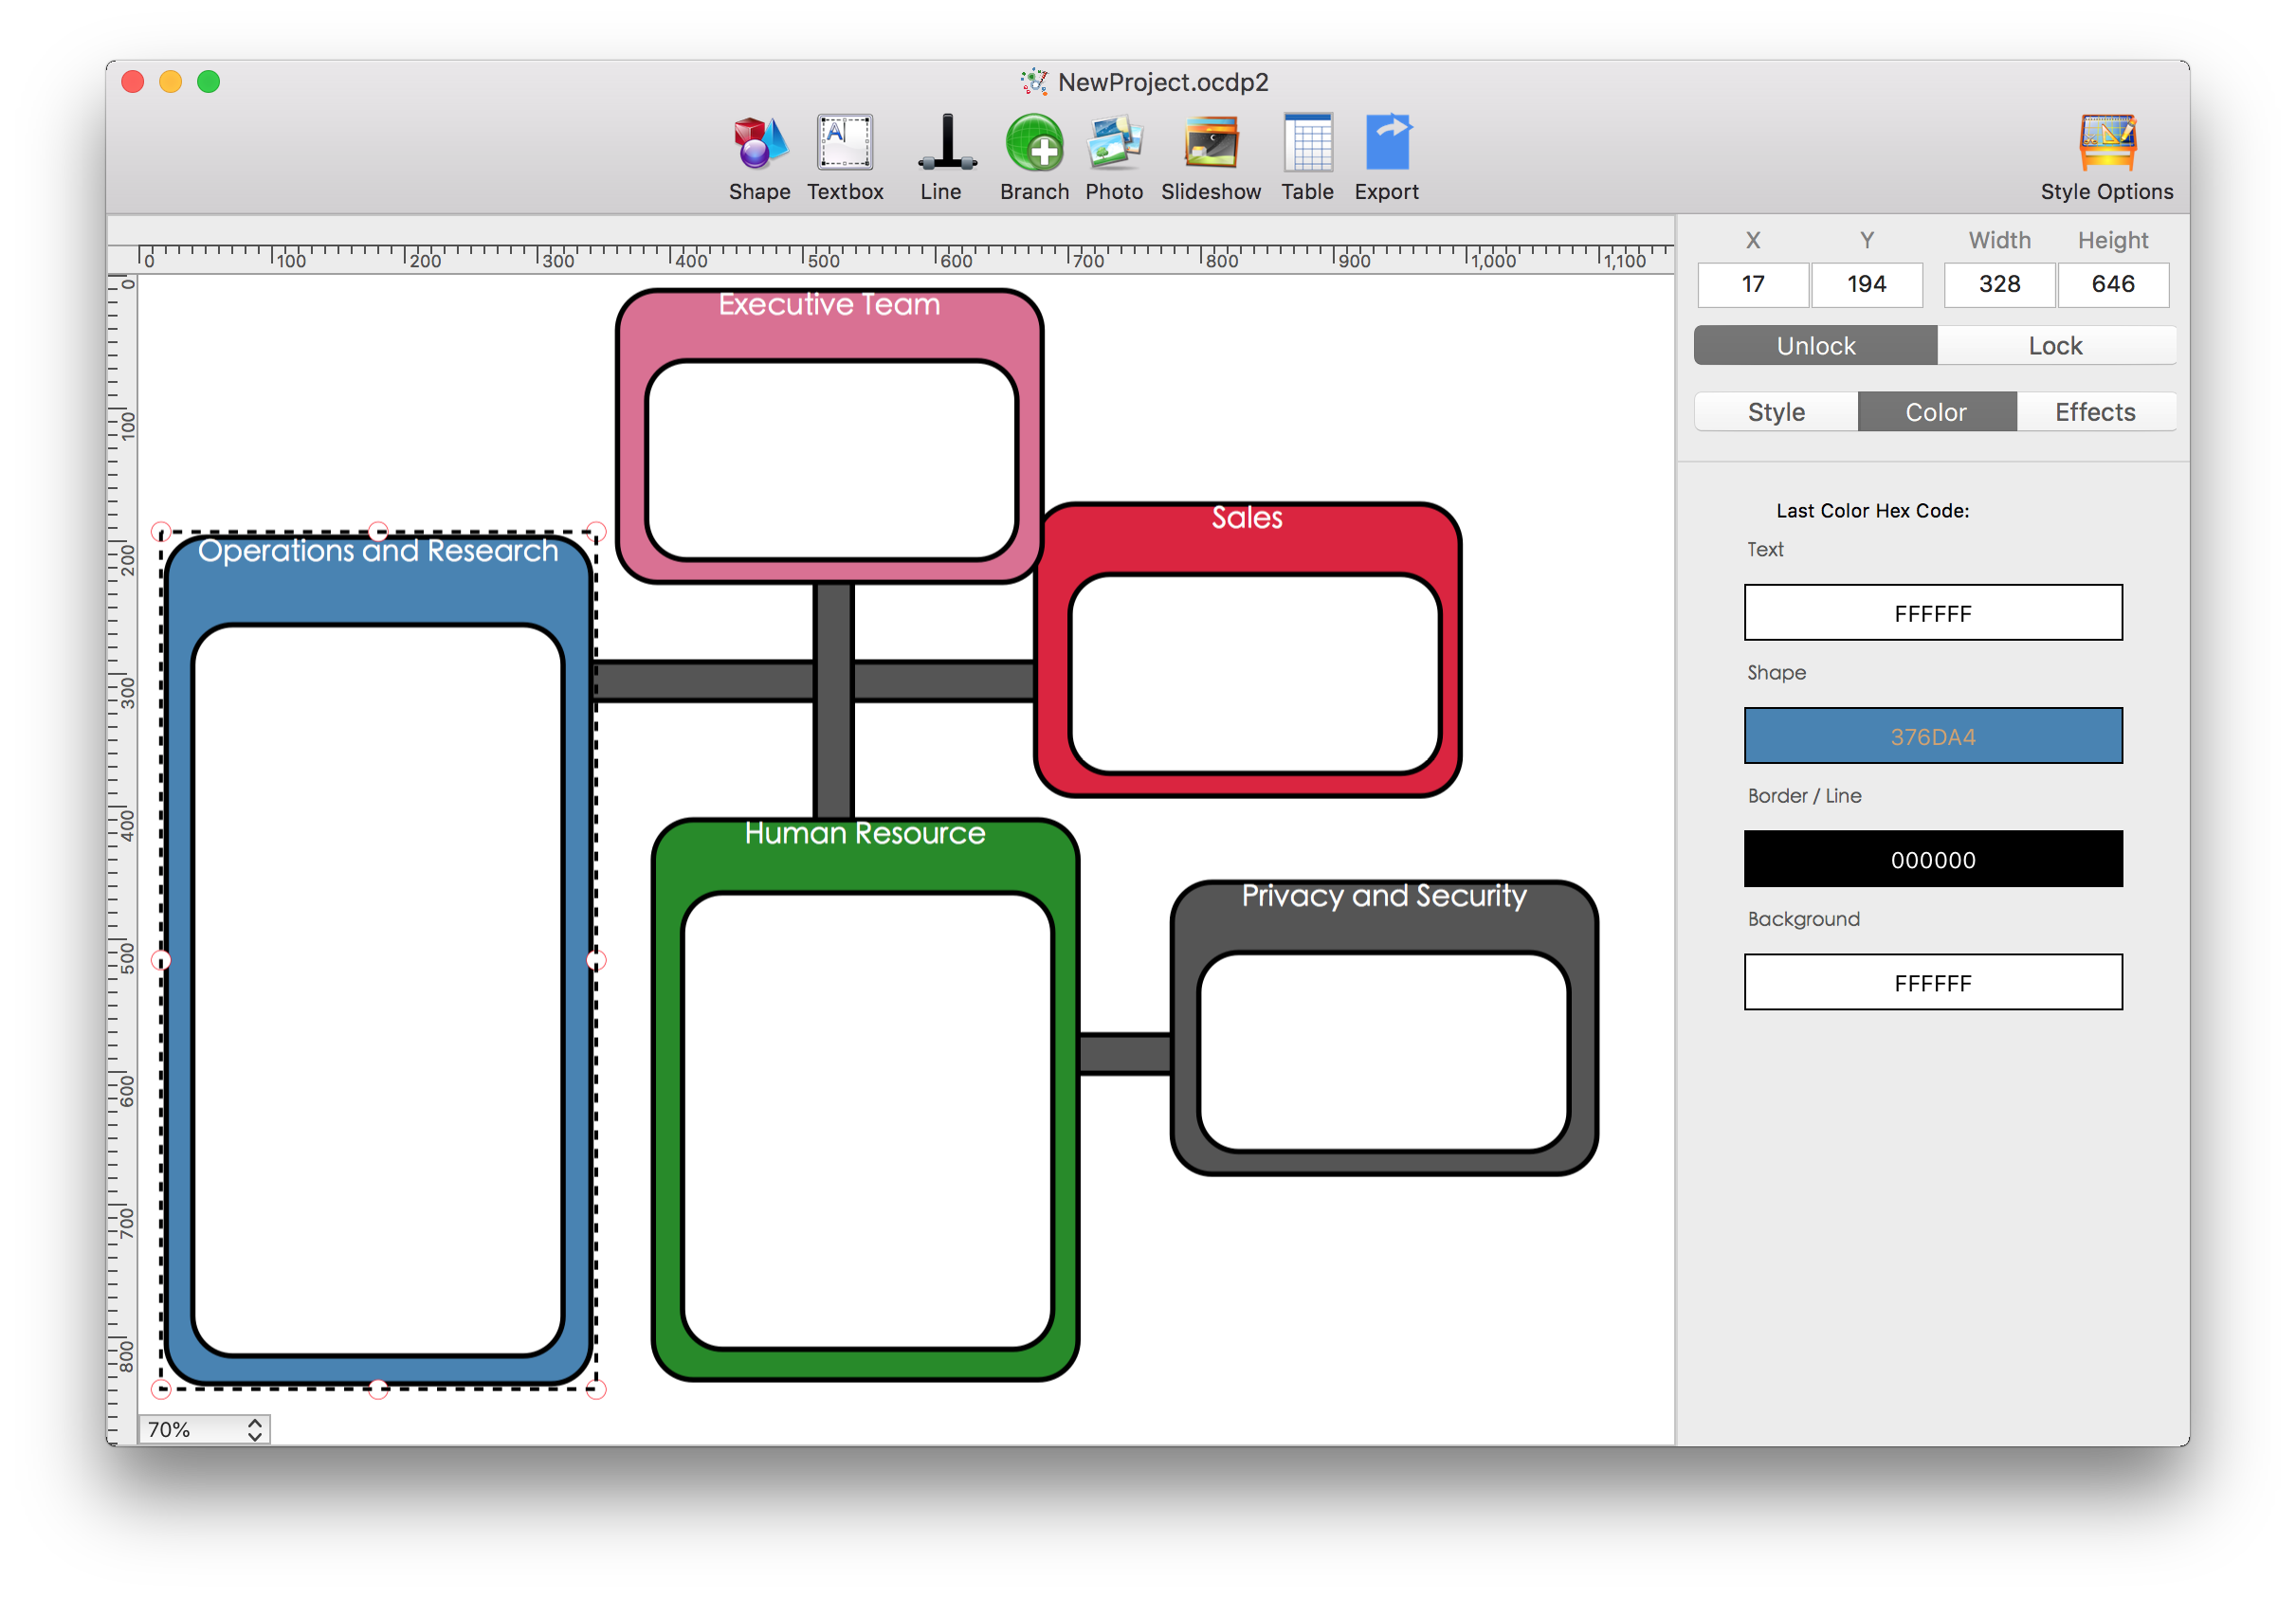
Task: Toggle Lock on selected shape
Action: [x=2050, y=345]
